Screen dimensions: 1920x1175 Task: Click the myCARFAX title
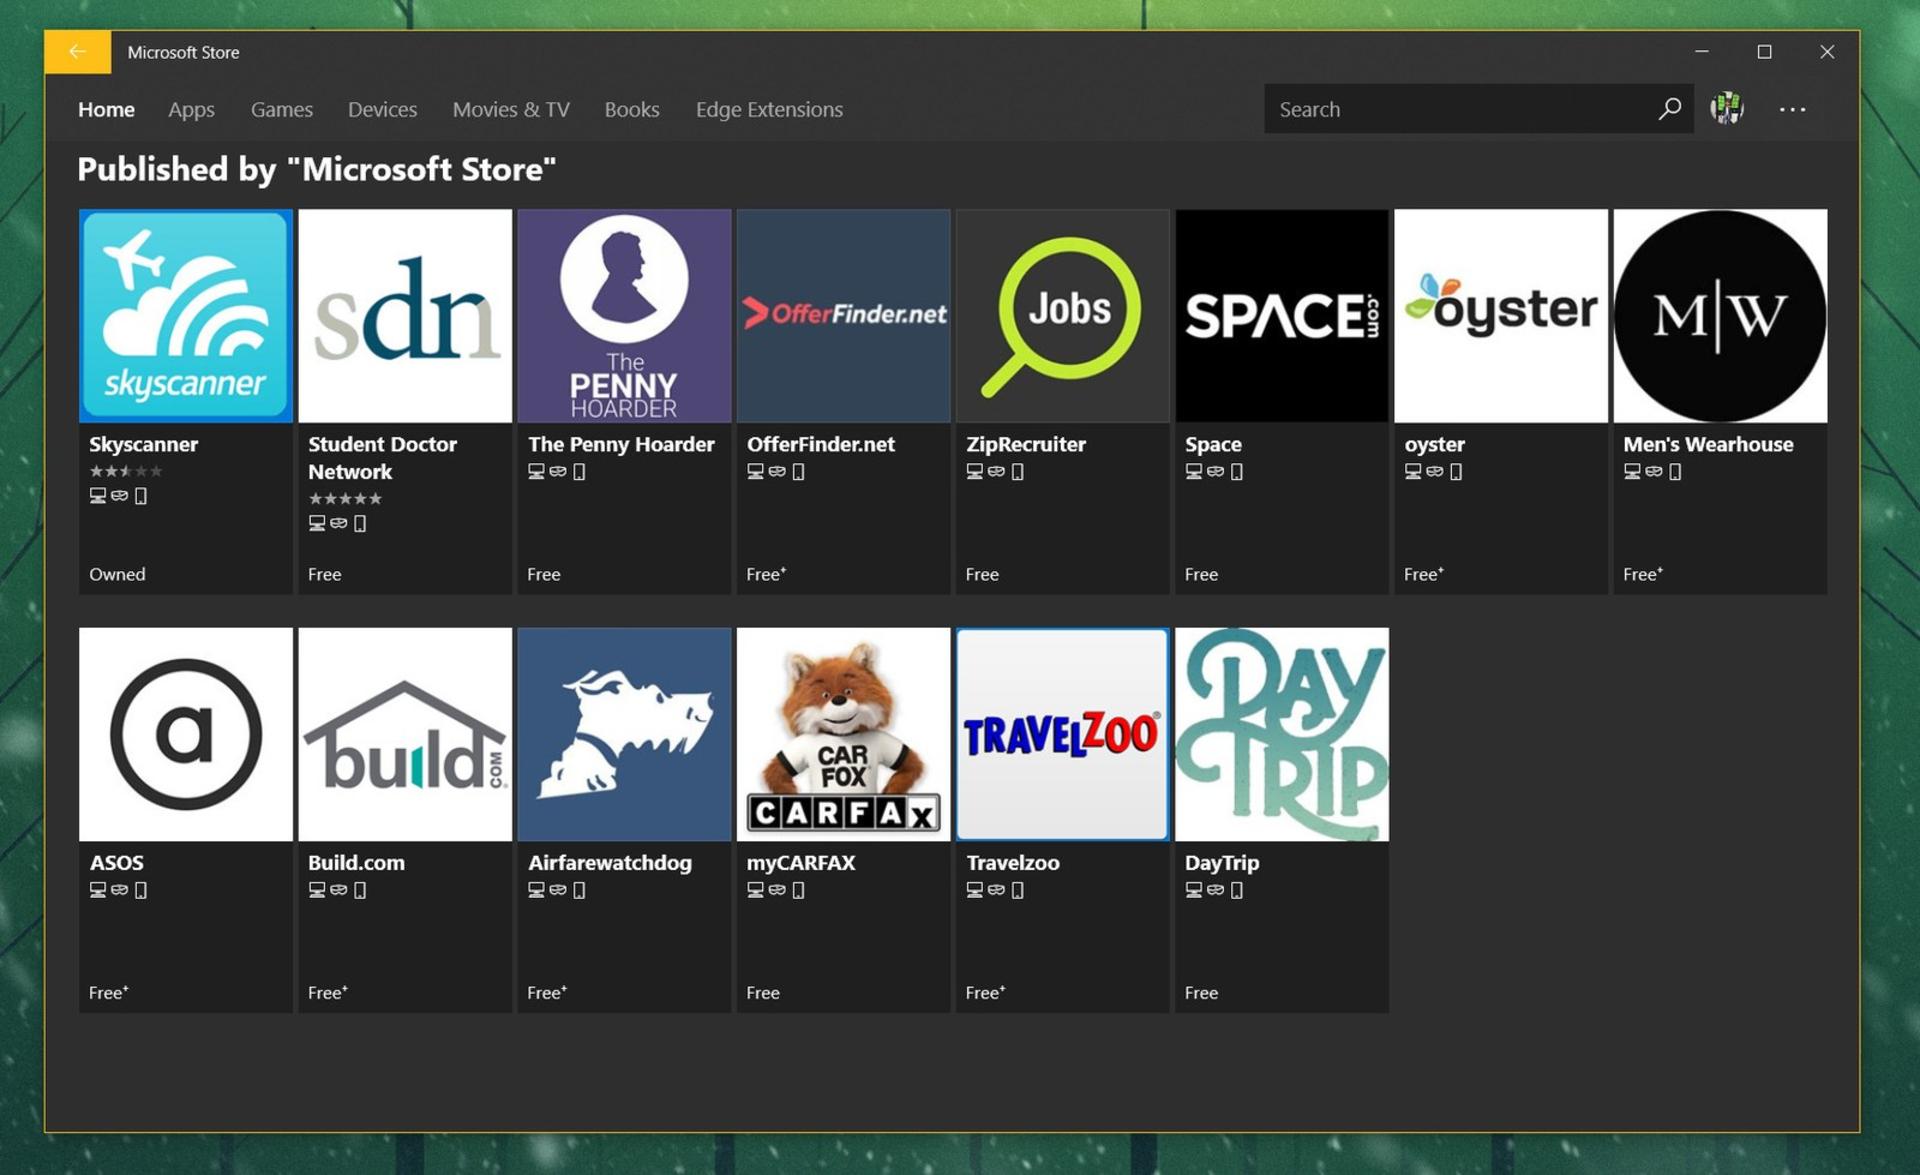[x=801, y=862]
